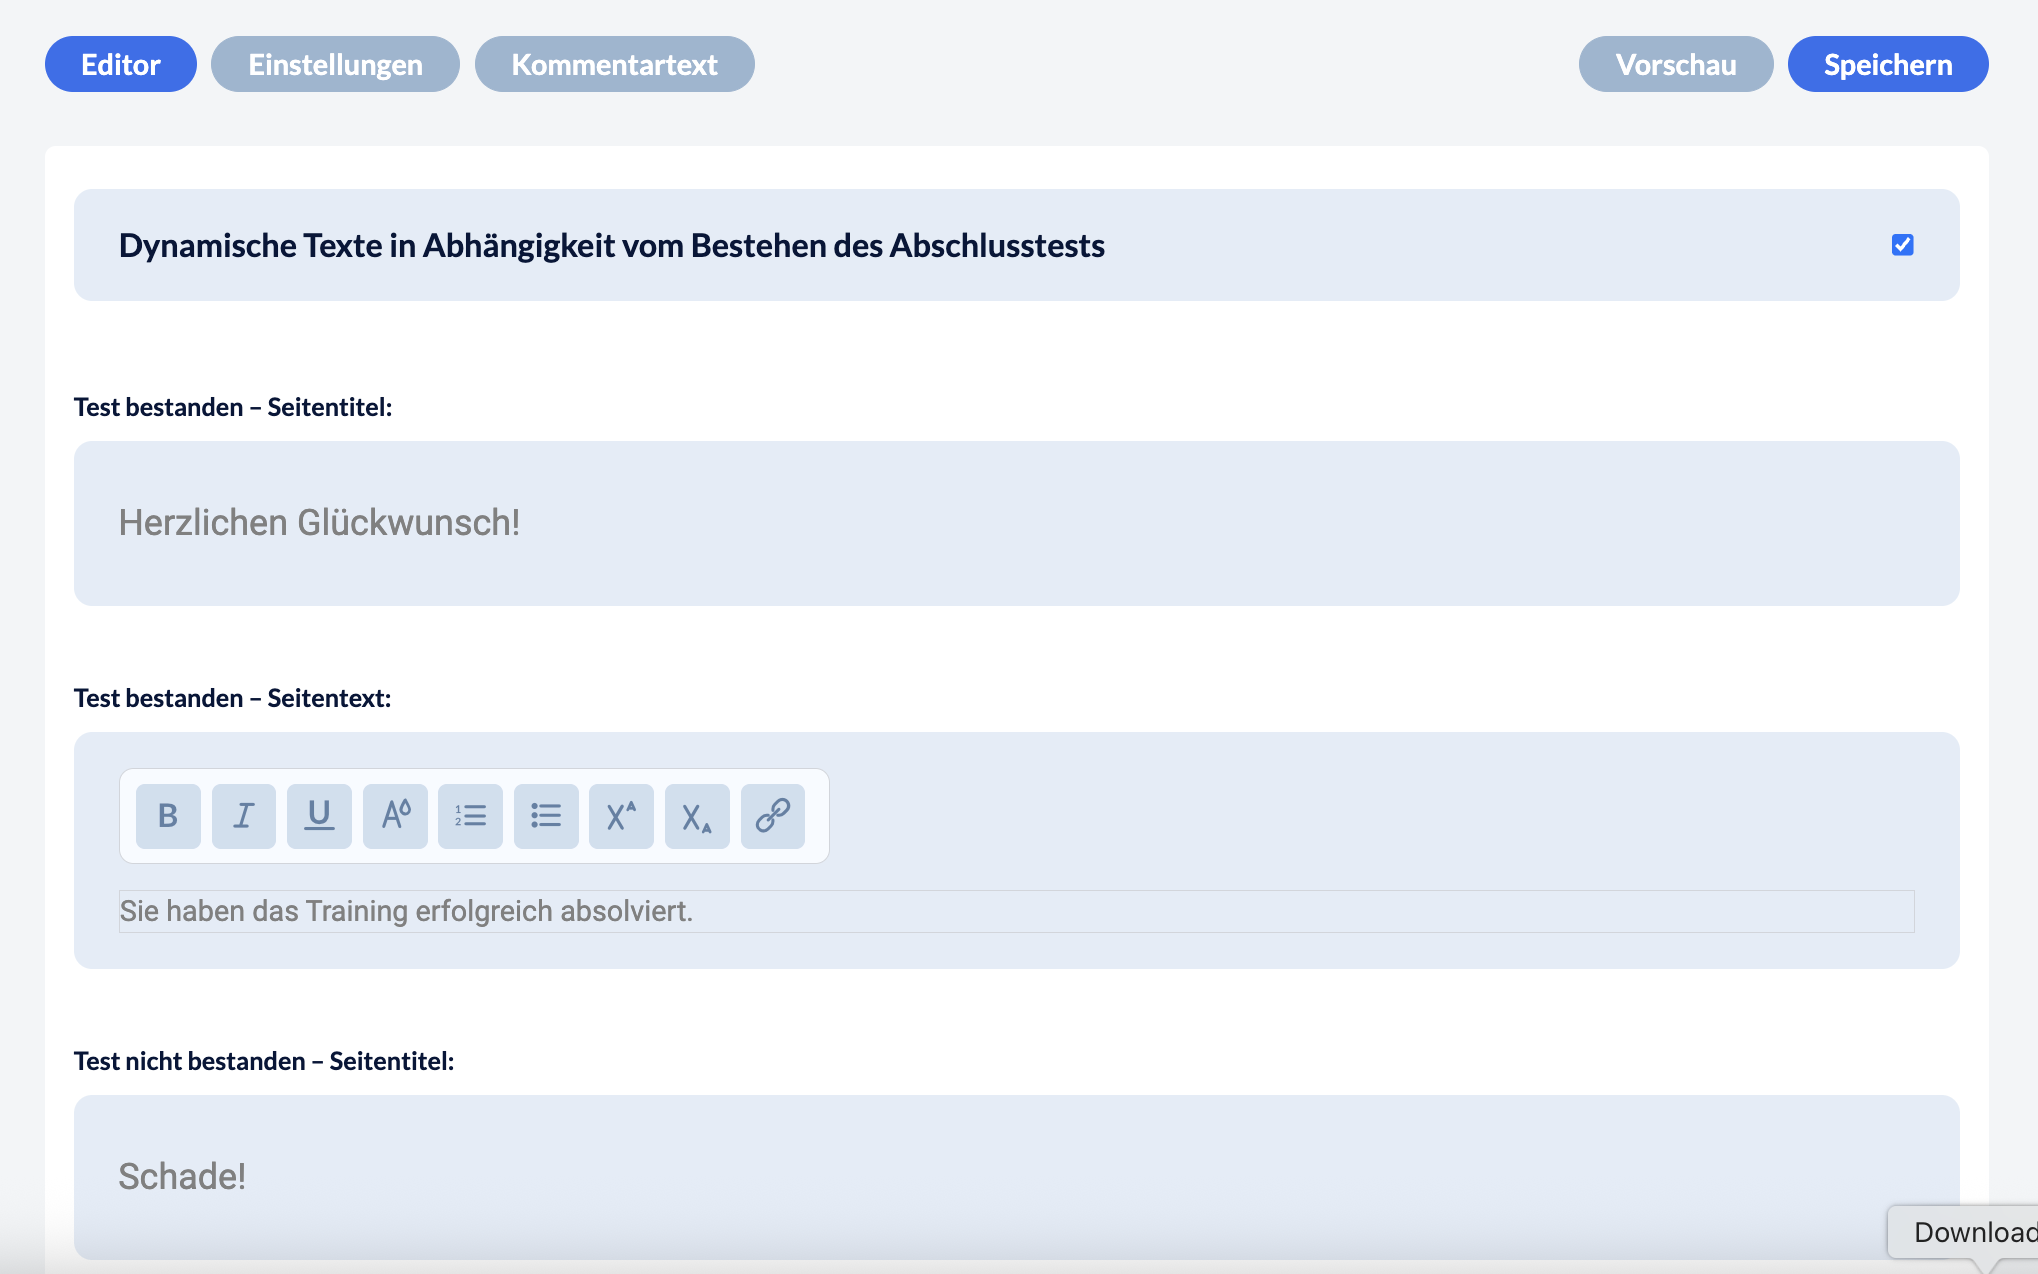Select the Editor tab

[x=120, y=64]
